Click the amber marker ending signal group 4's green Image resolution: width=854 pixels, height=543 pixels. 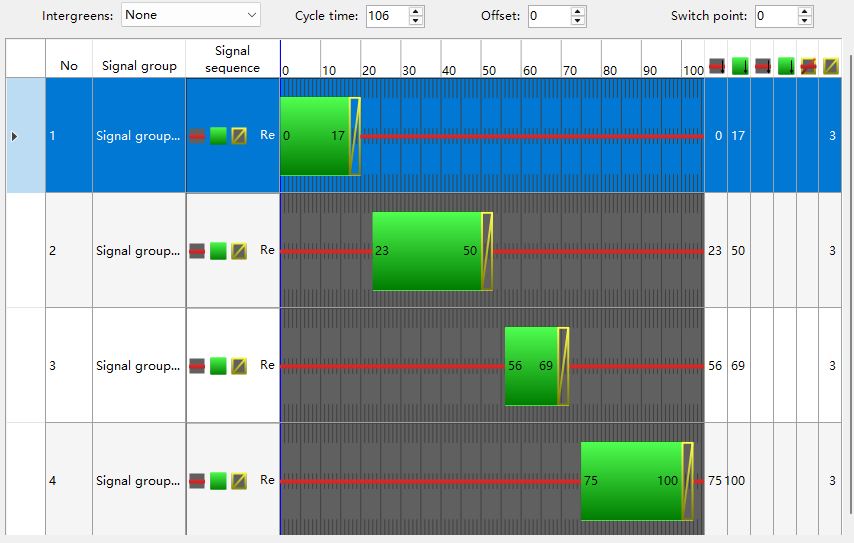coord(687,481)
